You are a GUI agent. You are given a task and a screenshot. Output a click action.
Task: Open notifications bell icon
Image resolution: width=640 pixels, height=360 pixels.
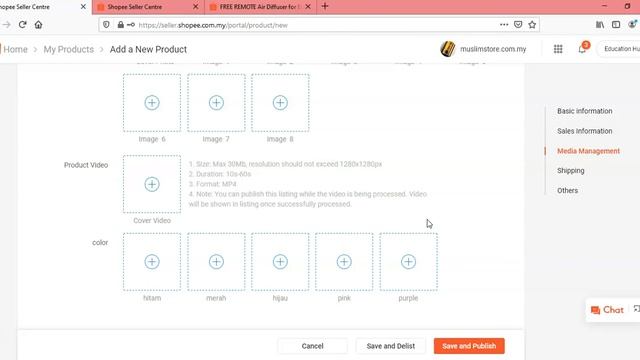[x=582, y=49]
